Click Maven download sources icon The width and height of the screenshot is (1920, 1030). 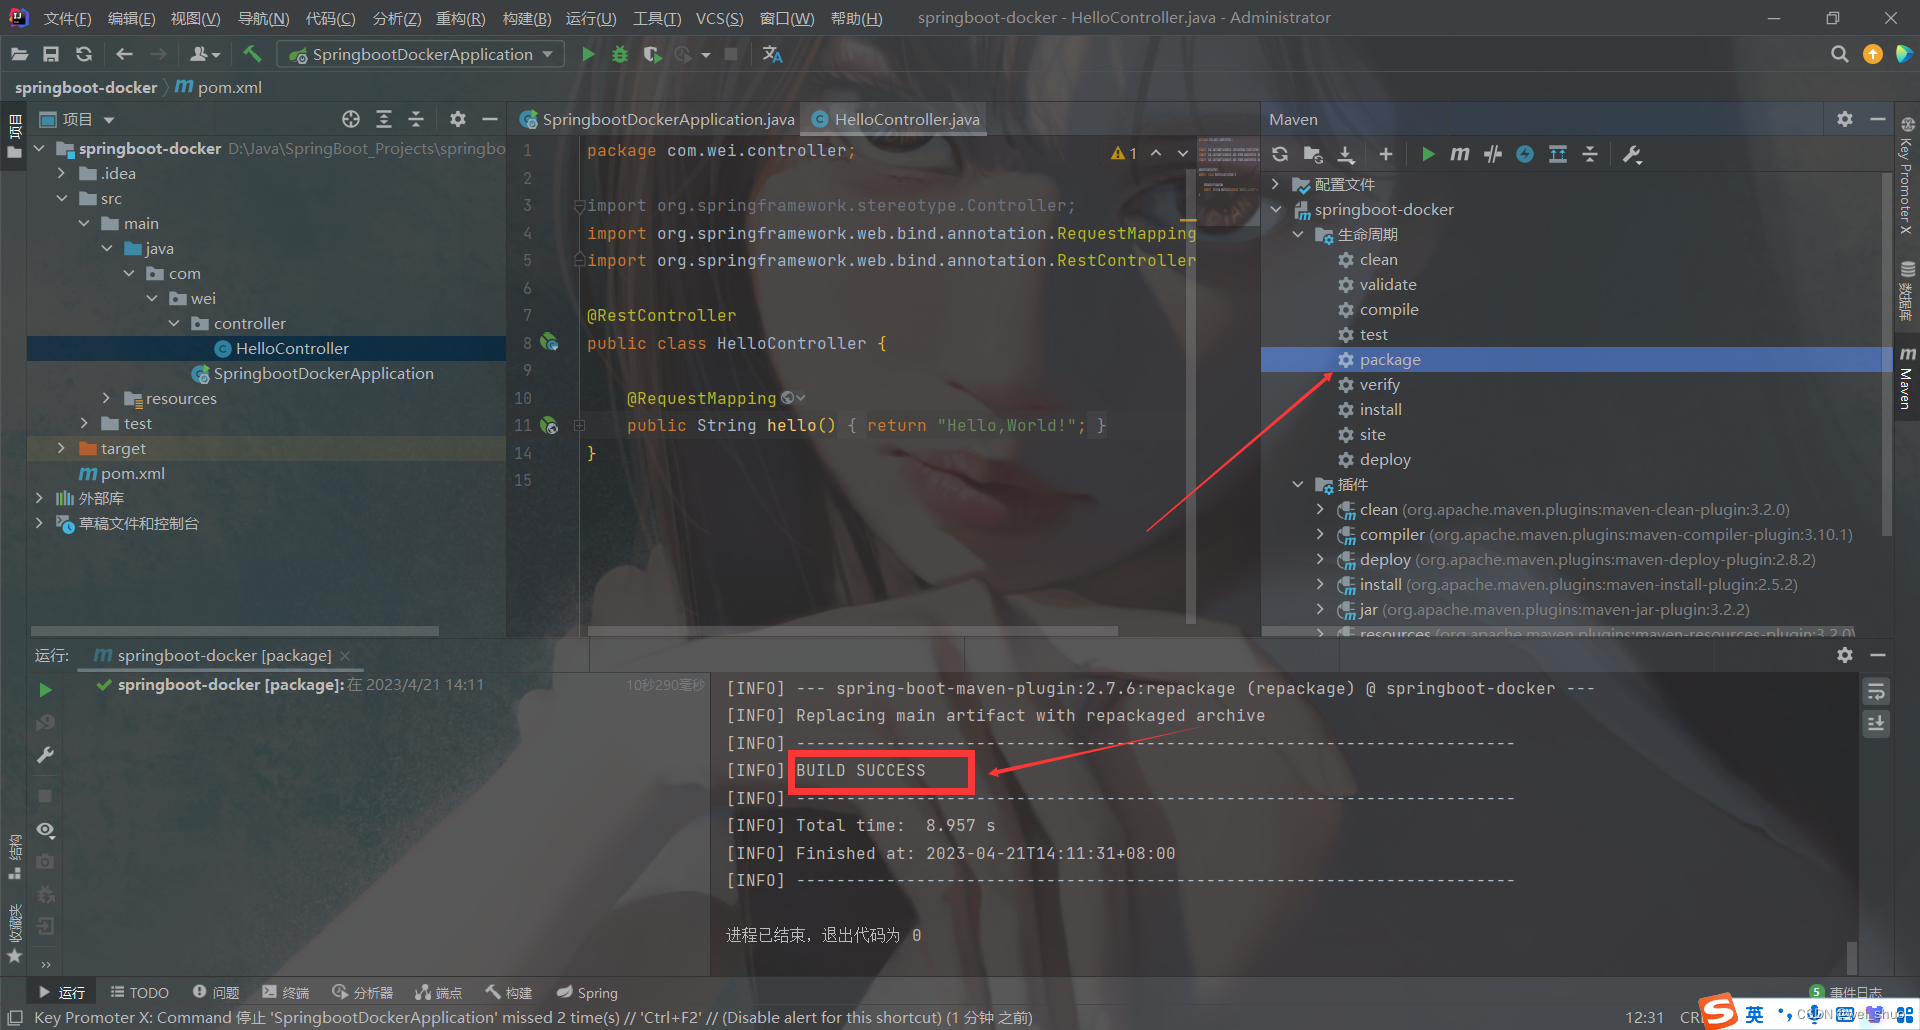(x=1346, y=154)
